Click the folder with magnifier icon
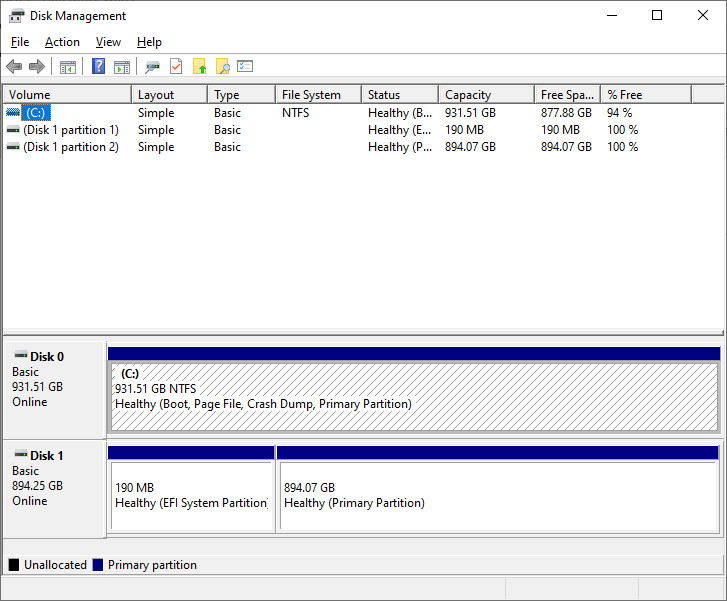Screen dimensions: 727x601 pos(223,66)
